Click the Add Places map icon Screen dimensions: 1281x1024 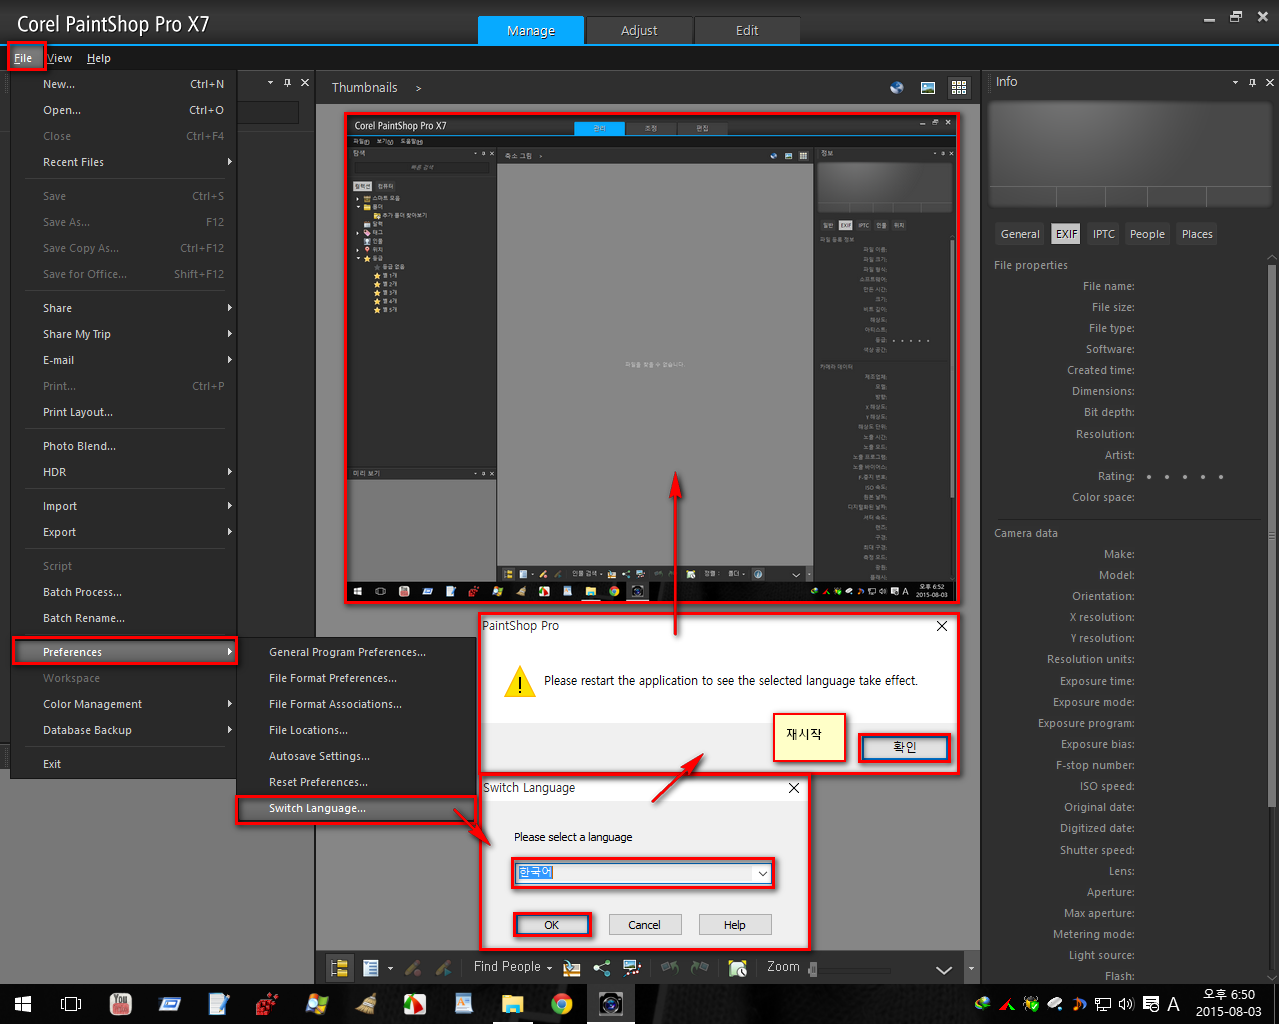(571, 968)
